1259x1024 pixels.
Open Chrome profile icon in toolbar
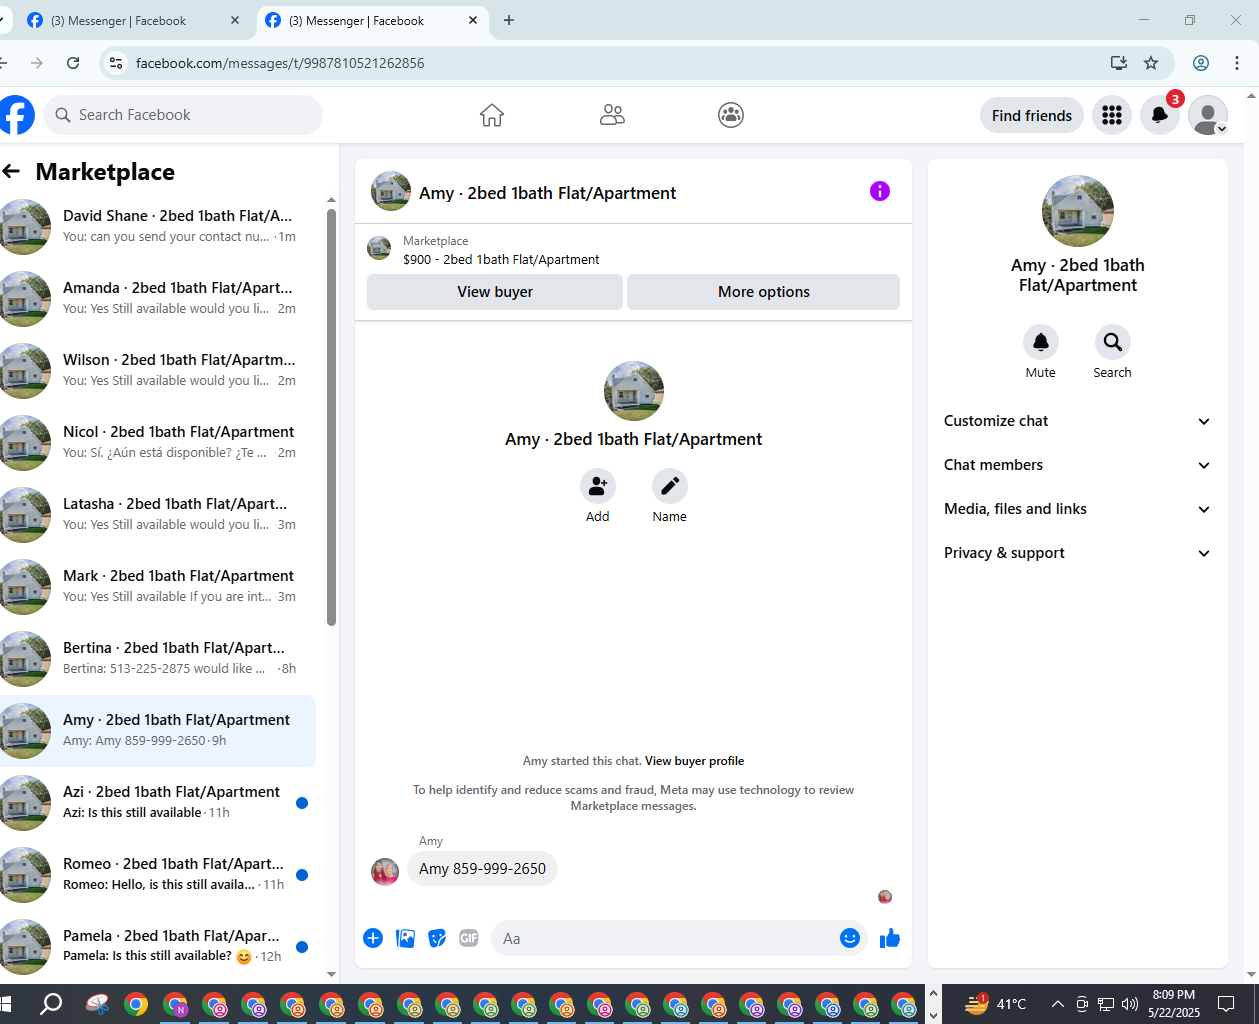1201,63
